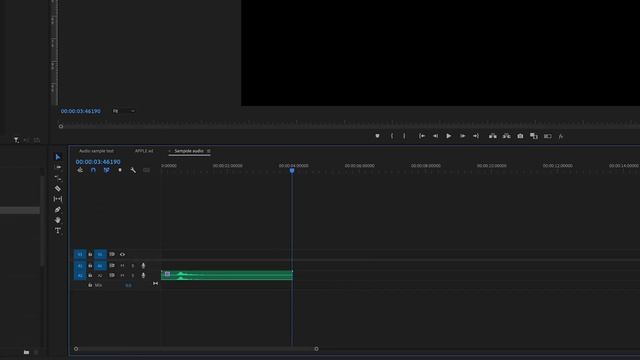This screenshot has height=360, width=640.
Task: Export frame with camera icon
Action: (520, 136)
